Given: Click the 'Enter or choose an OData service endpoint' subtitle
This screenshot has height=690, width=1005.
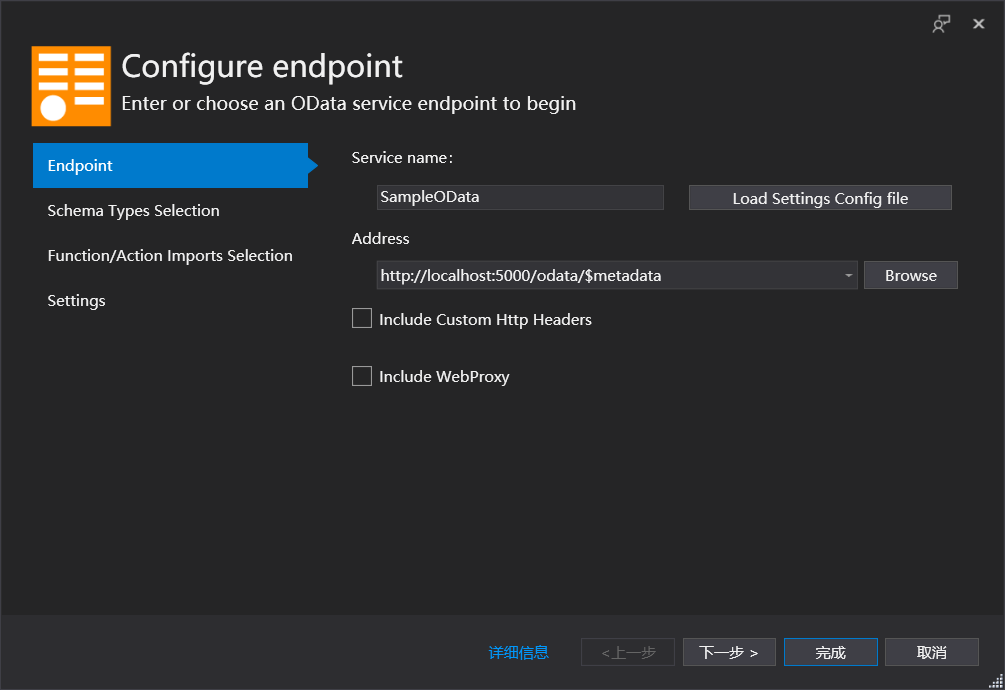Looking at the screenshot, I should 349,104.
